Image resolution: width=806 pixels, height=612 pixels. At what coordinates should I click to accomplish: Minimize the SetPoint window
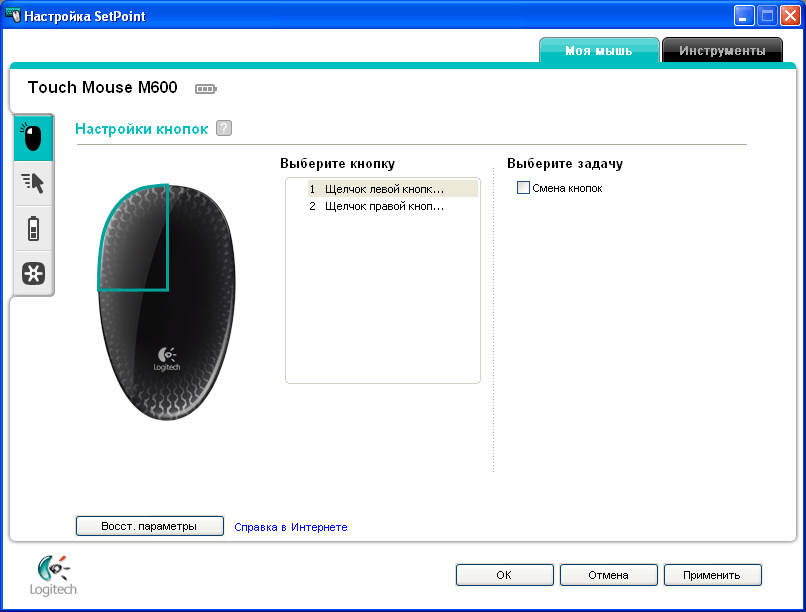point(744,16)
